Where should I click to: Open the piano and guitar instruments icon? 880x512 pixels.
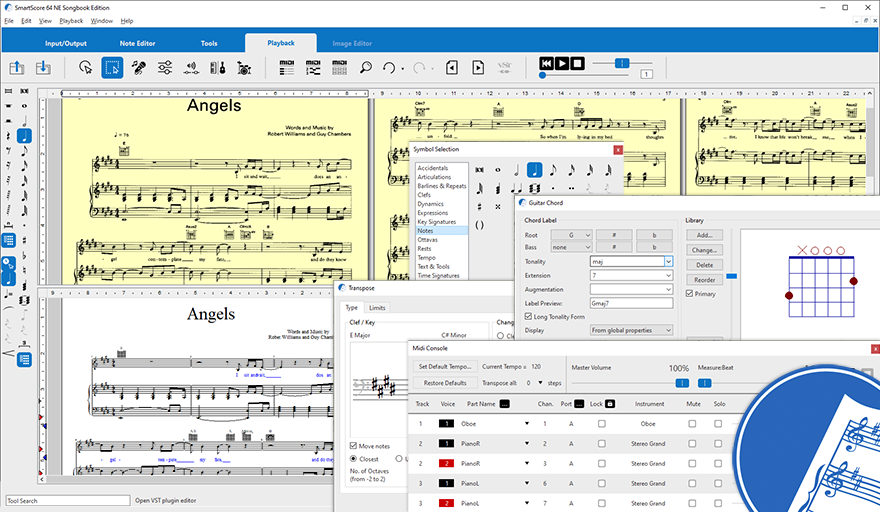218,68
